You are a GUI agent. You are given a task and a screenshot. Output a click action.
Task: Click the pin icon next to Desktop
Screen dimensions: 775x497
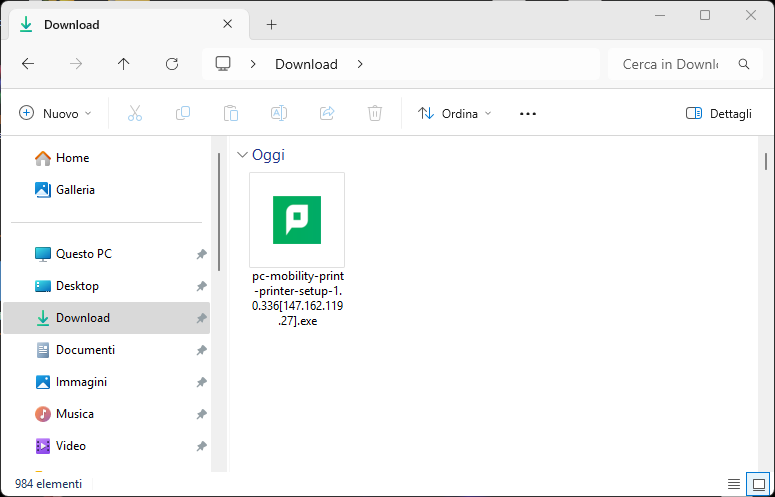[x=201, y=286]
